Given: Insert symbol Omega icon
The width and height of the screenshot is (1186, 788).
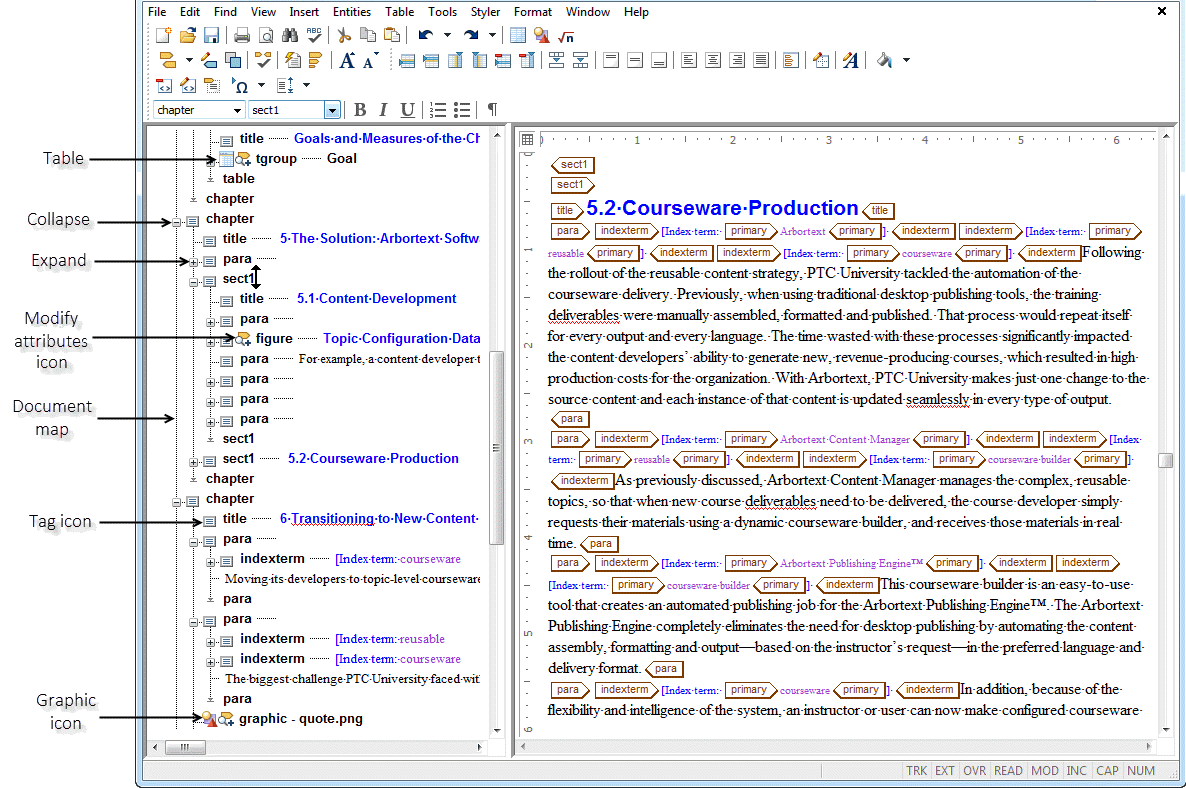Looking at the screenshot, I should (239, 85).
